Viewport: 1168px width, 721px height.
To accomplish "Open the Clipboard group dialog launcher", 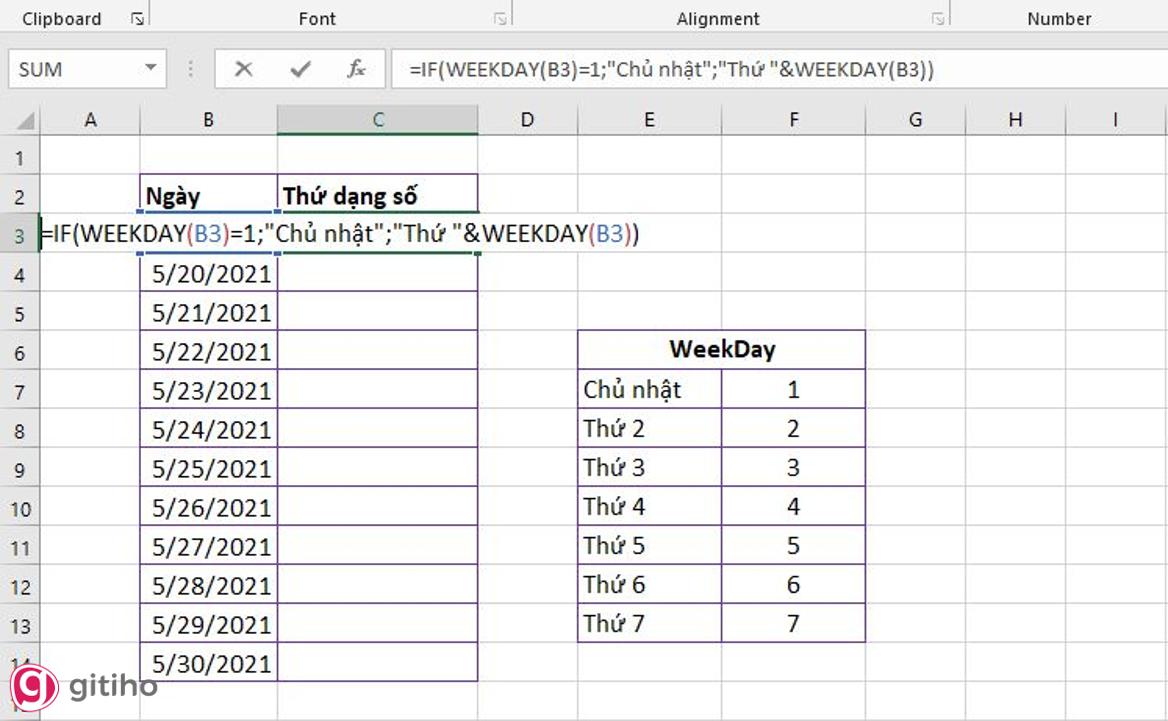I will [137, 18].
